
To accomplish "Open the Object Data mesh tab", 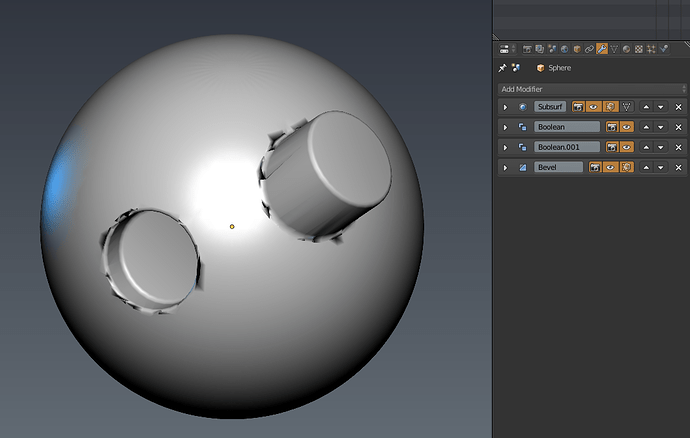I will (614, 49).
